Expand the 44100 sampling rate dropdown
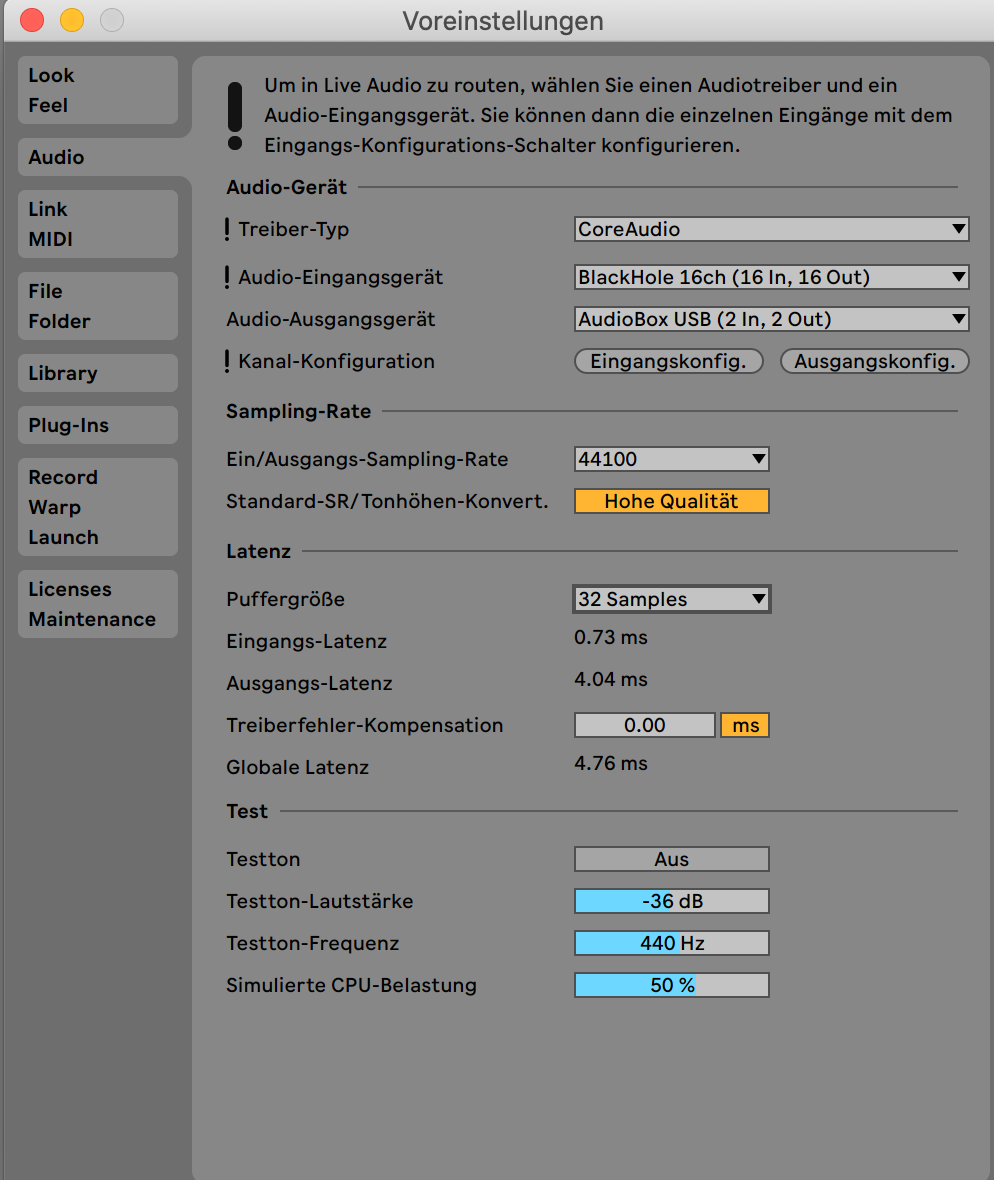The image size is (994, 1180). click(x=671, y=459)
